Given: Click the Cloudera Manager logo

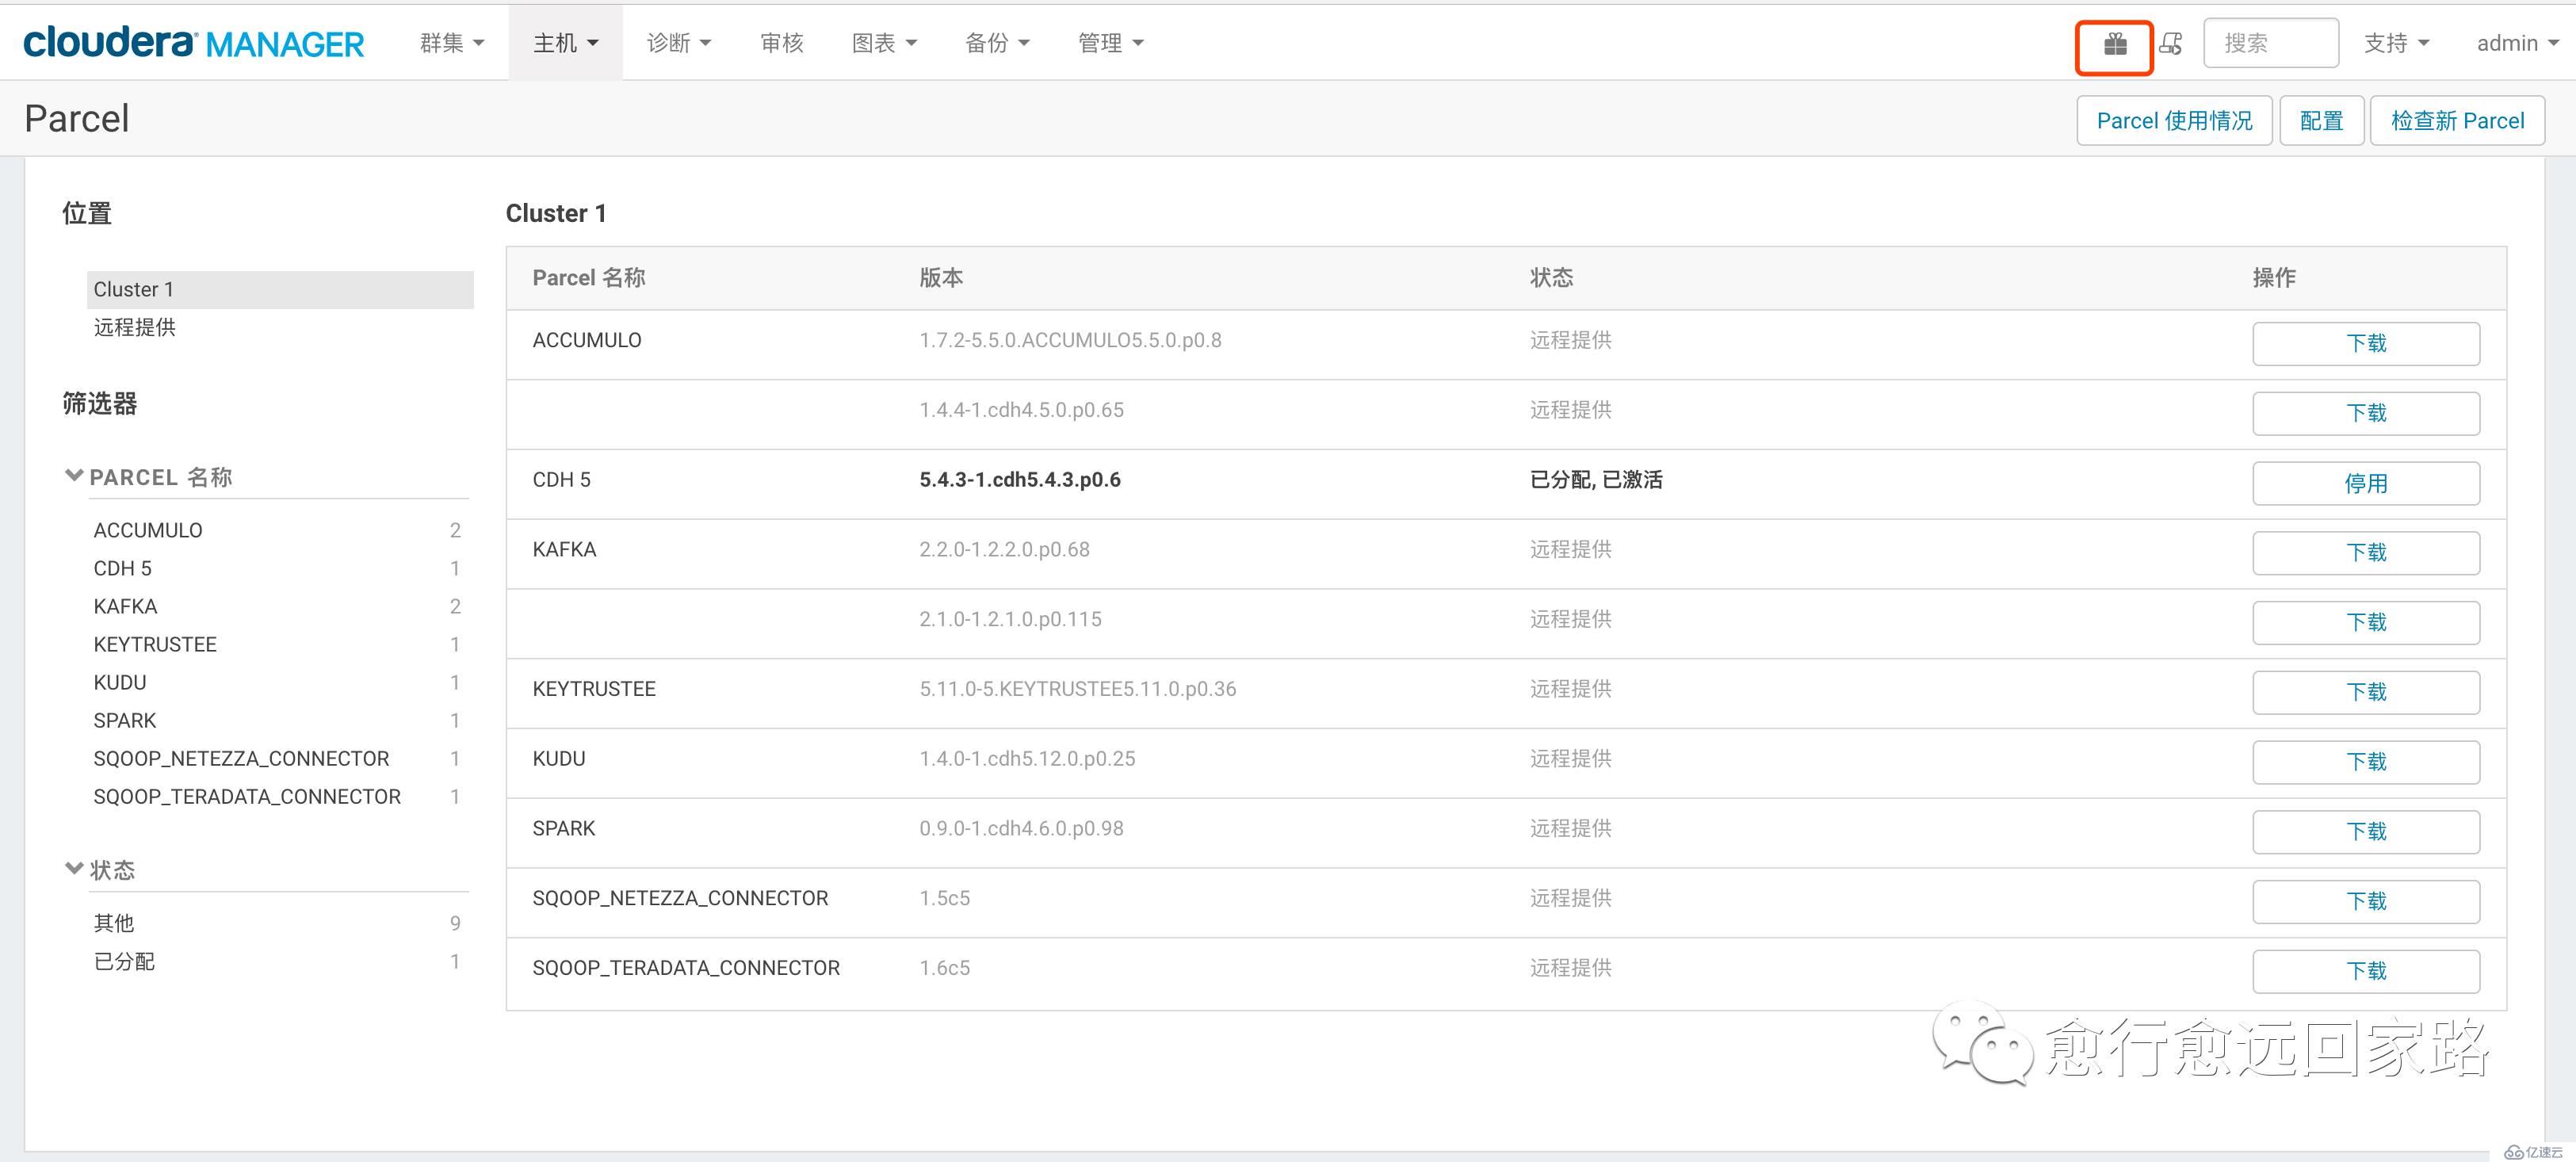Looking at the screenshot, I should click(194, 42).
